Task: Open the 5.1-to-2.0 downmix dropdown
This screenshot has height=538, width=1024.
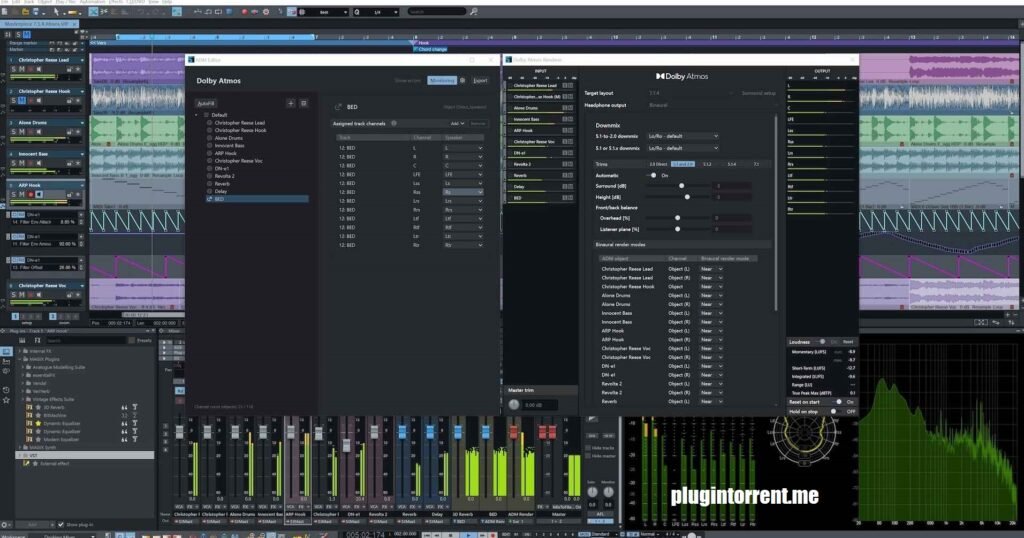Action: 683,136
